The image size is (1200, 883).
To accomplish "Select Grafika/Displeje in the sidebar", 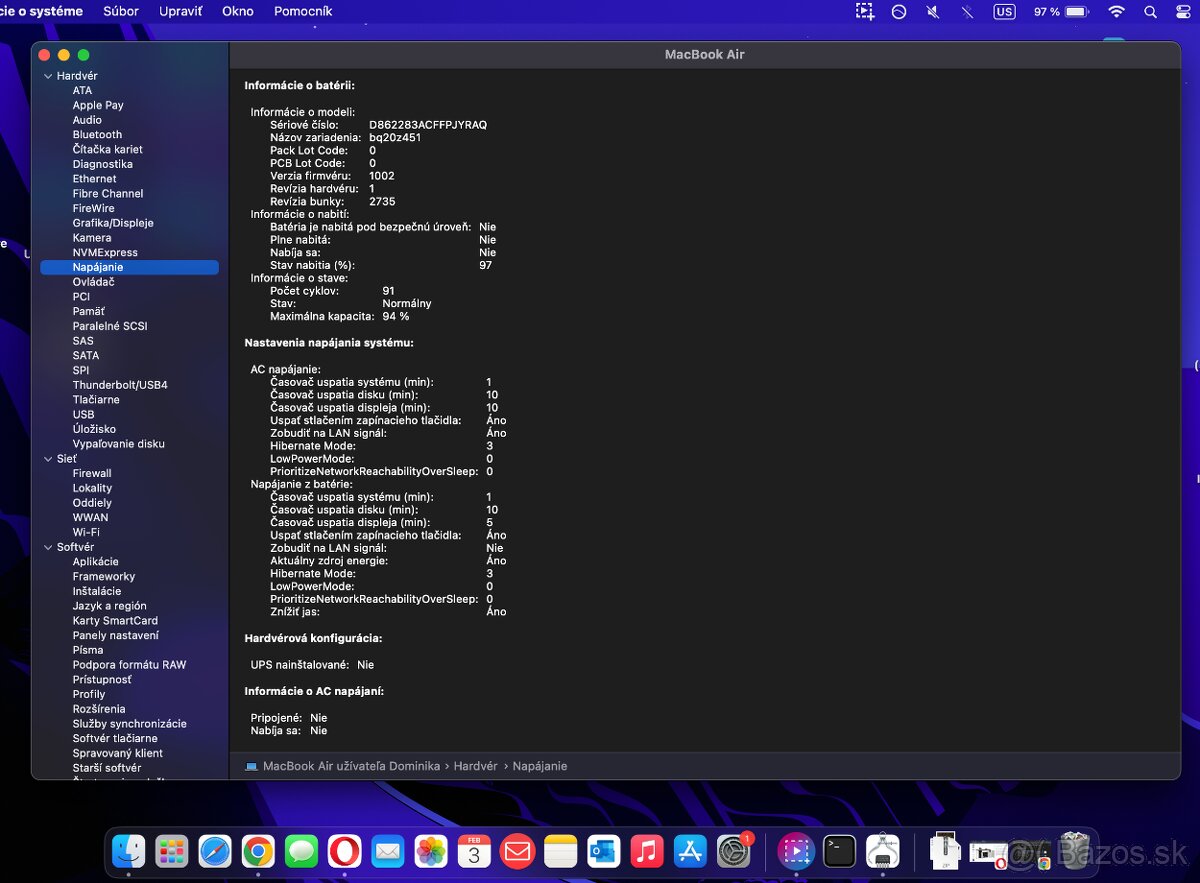I will tap(113, 223).
